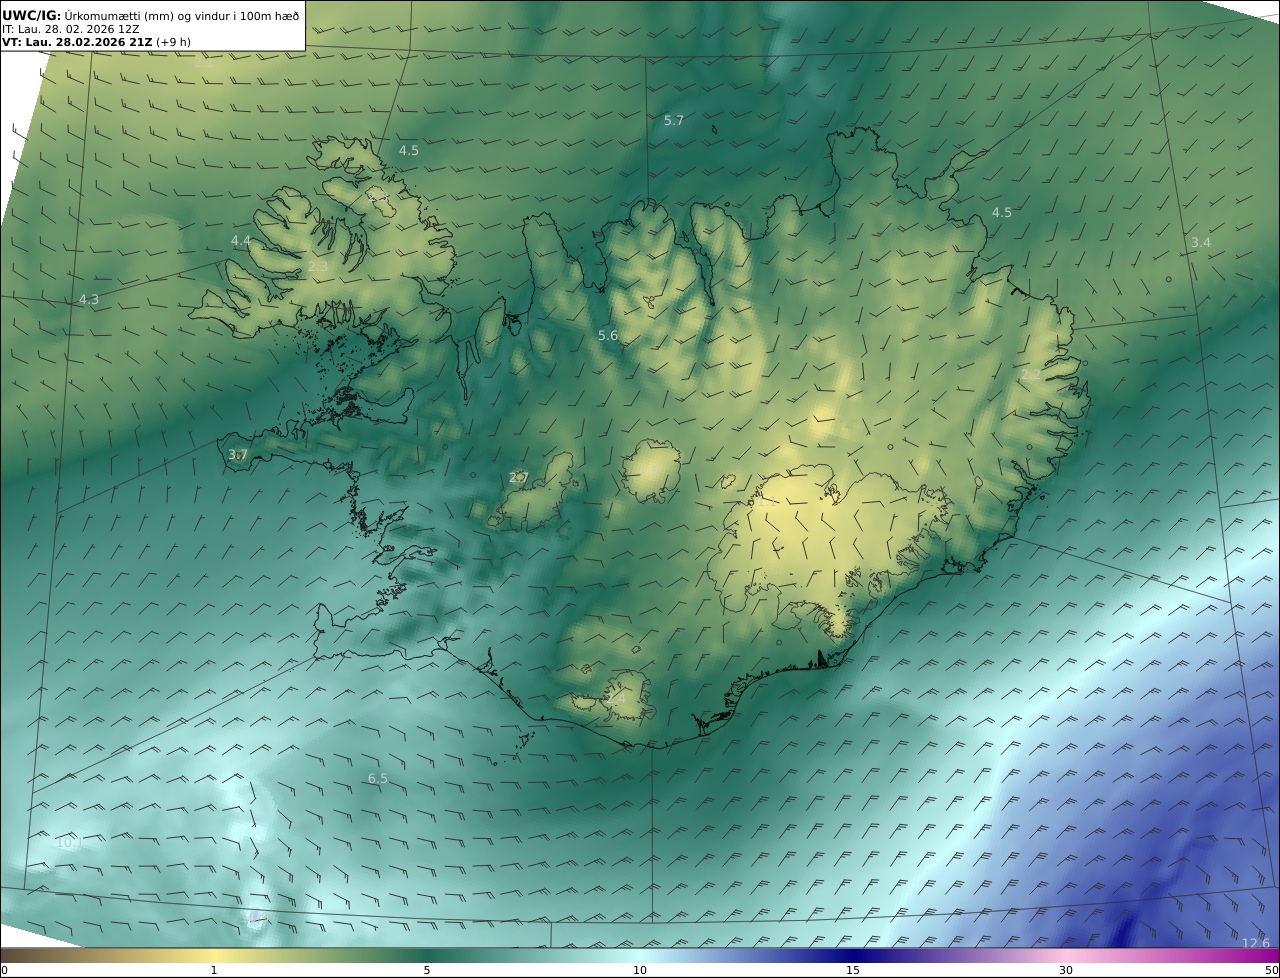Viewport: 1280px width, 978px height.
Task: Click the color bar tick label "0"
Action: (4, 970)
